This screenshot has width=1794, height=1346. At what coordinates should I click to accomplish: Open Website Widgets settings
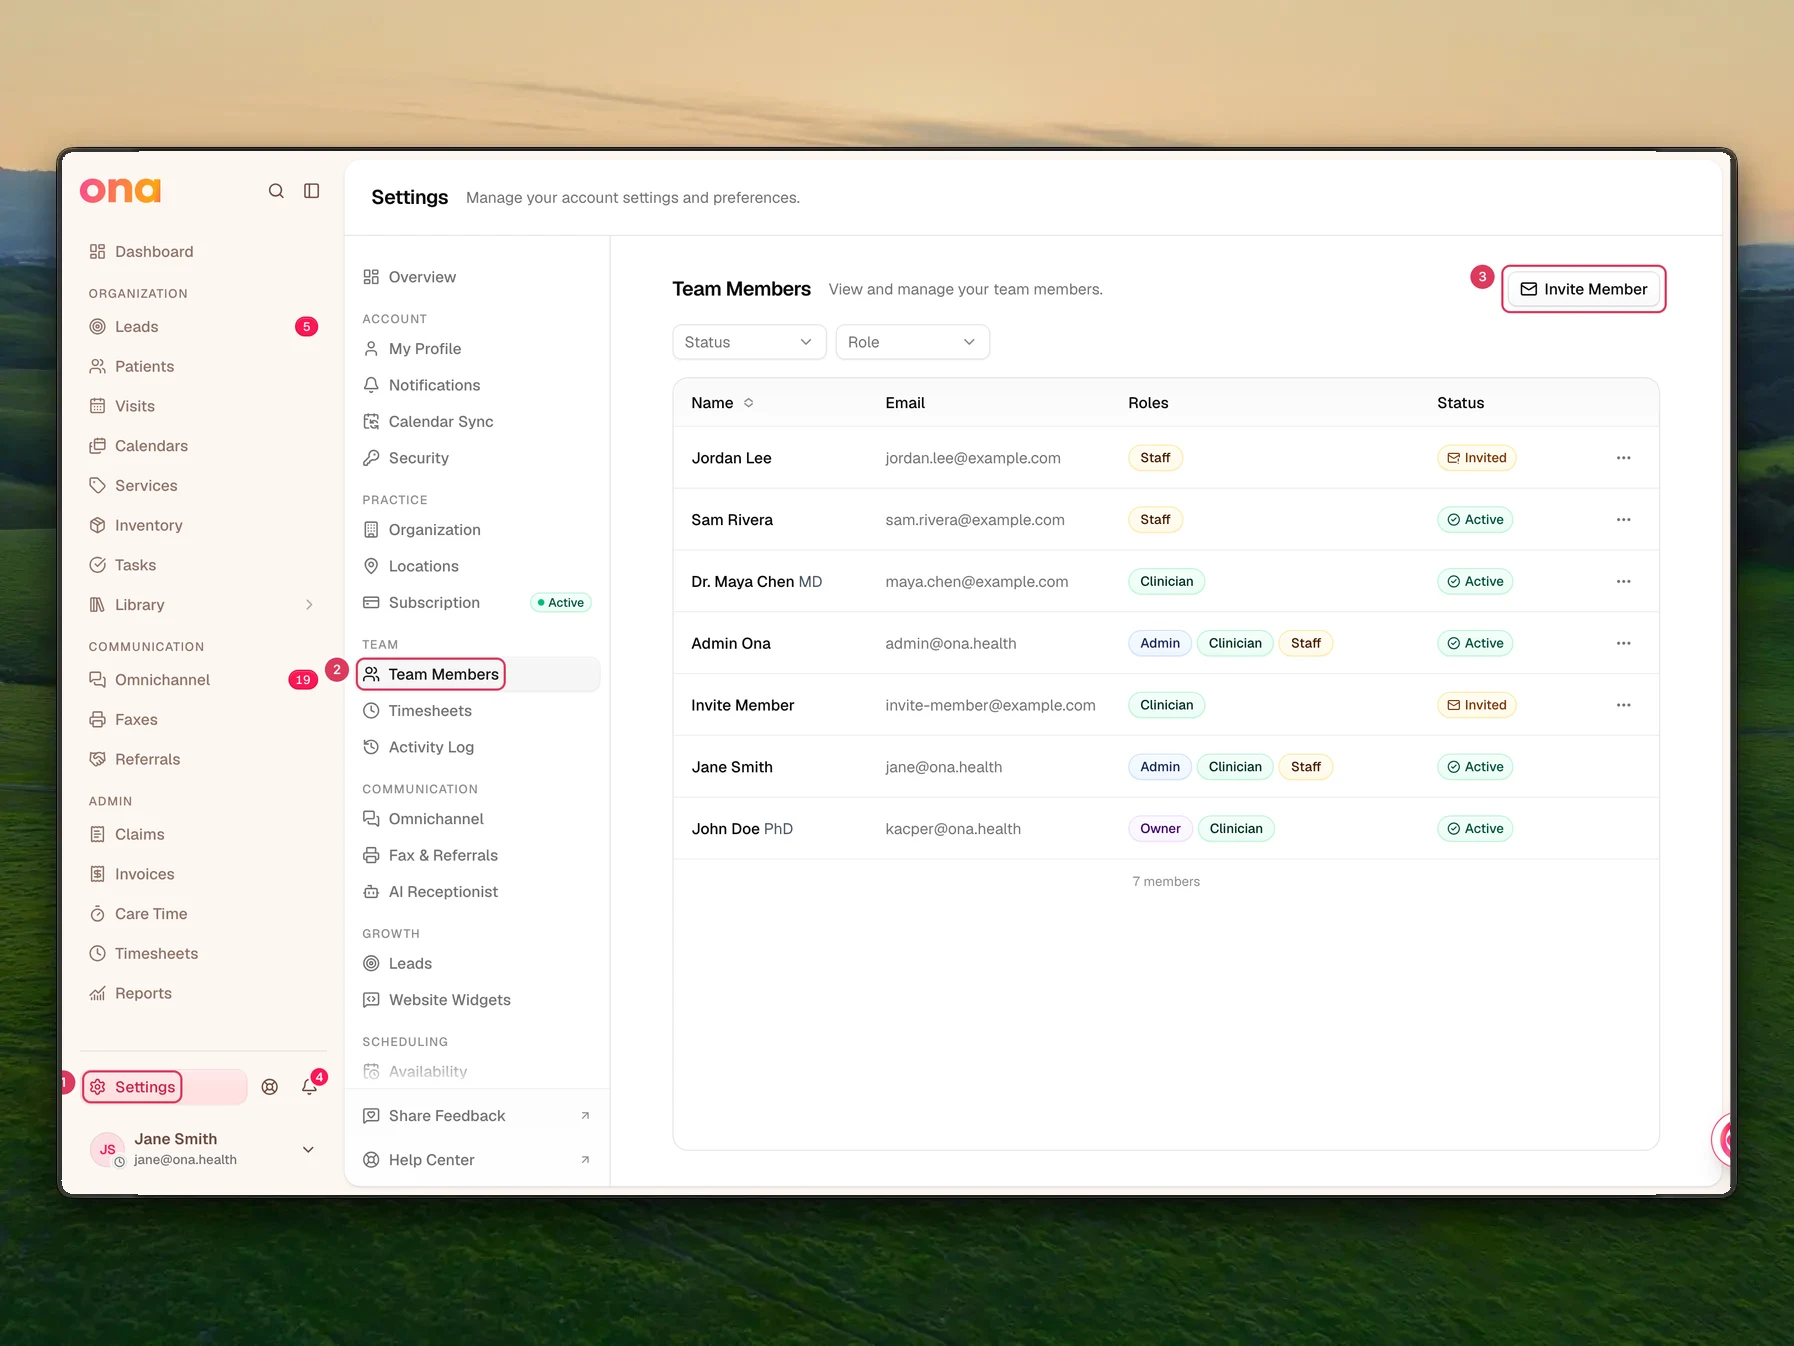click(476, 1000)
